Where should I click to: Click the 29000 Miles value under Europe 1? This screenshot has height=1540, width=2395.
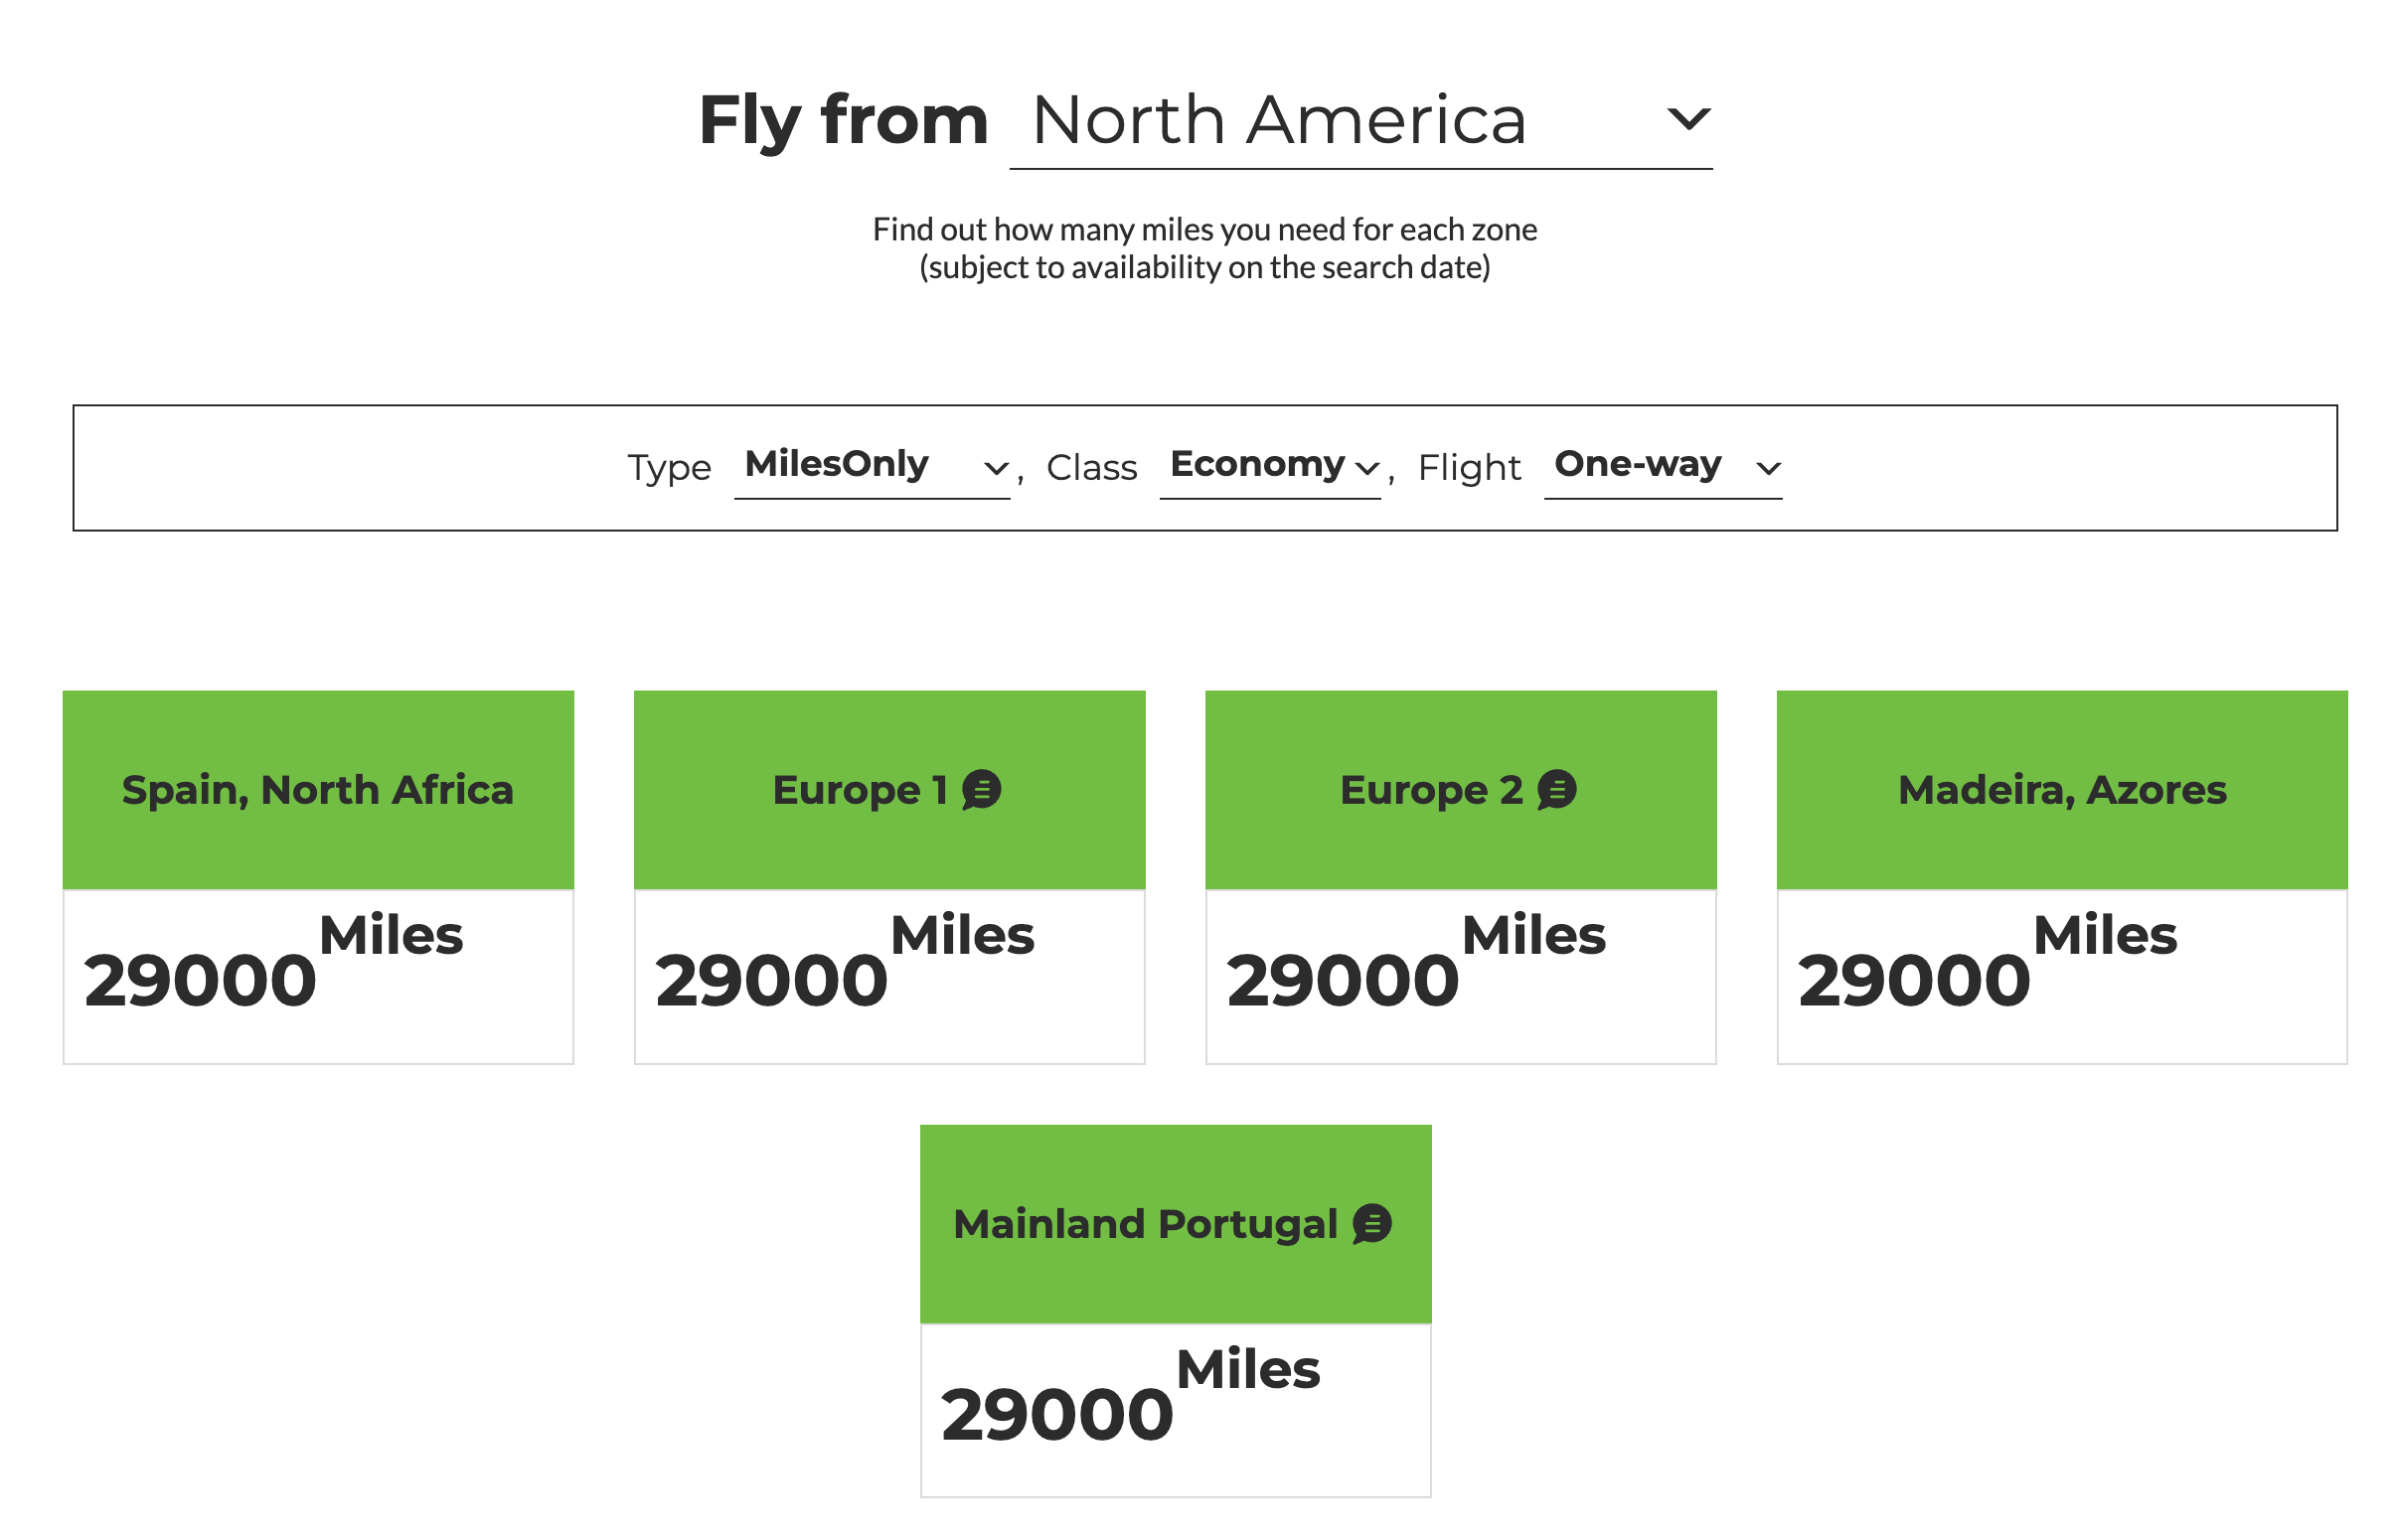pos(843,965)
